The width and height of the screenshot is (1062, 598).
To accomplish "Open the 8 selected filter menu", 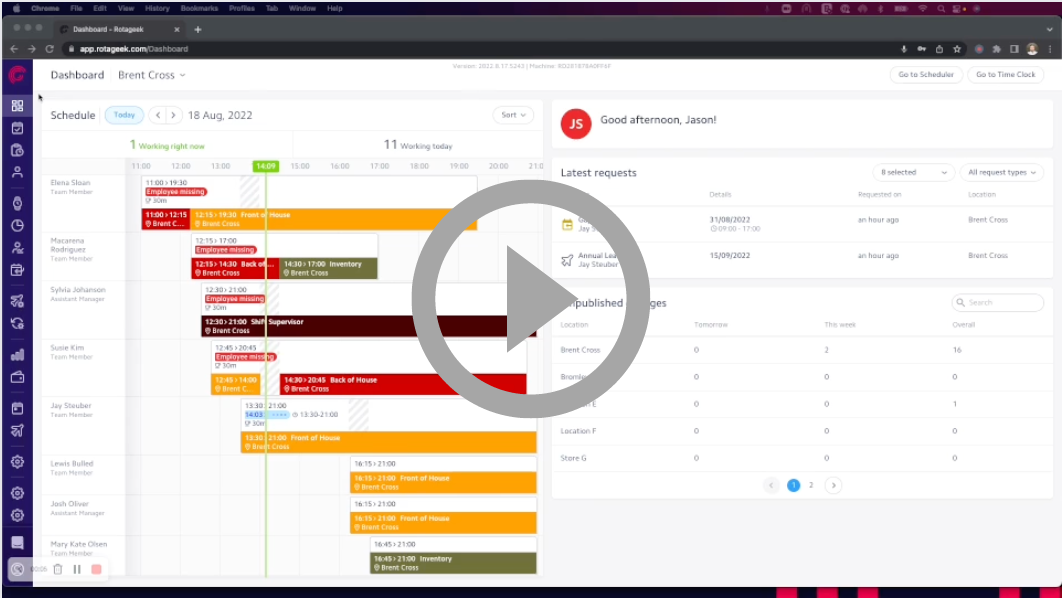I will coord(913,172).
